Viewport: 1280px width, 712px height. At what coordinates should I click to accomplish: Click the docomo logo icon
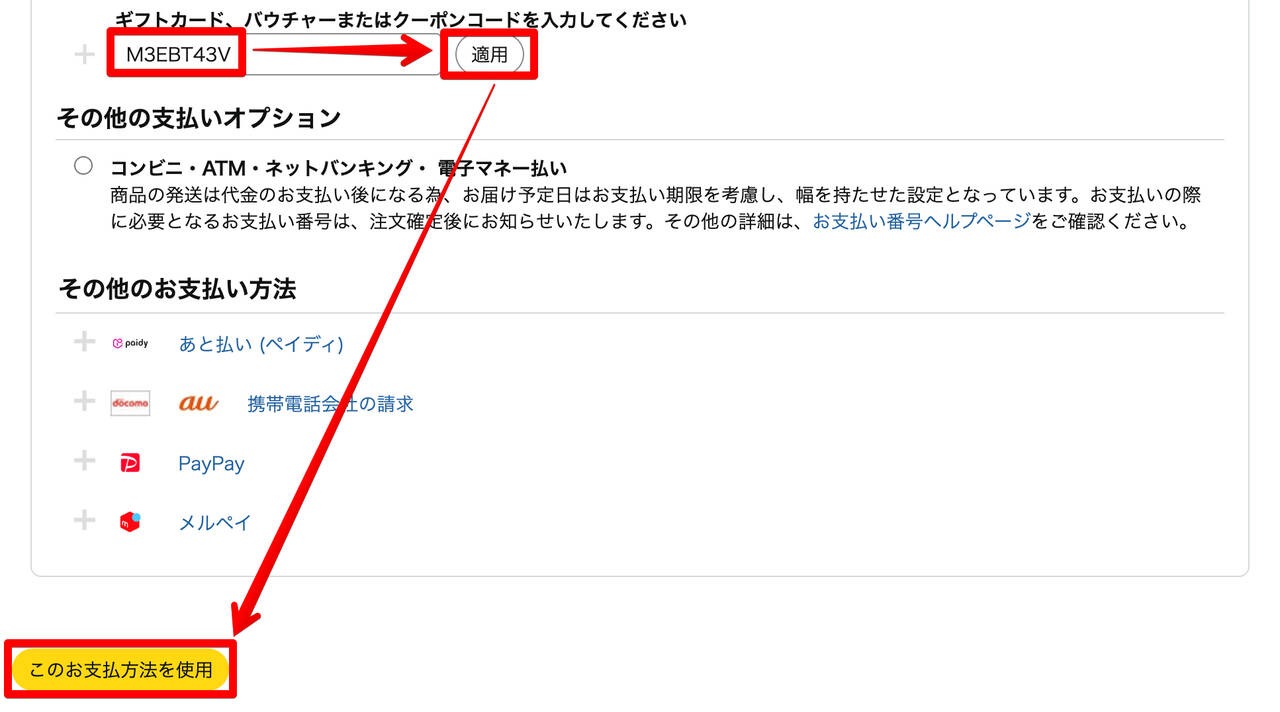point(130,403)
